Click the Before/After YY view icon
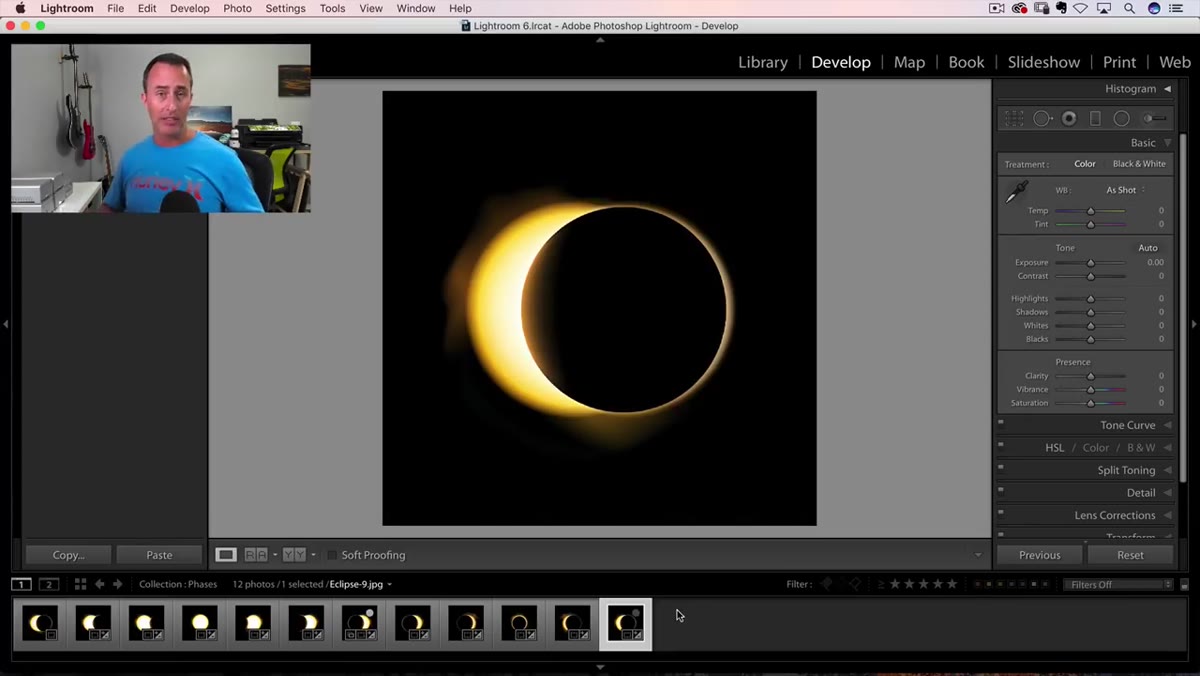 pyautogui.click(x=293, y=555)
